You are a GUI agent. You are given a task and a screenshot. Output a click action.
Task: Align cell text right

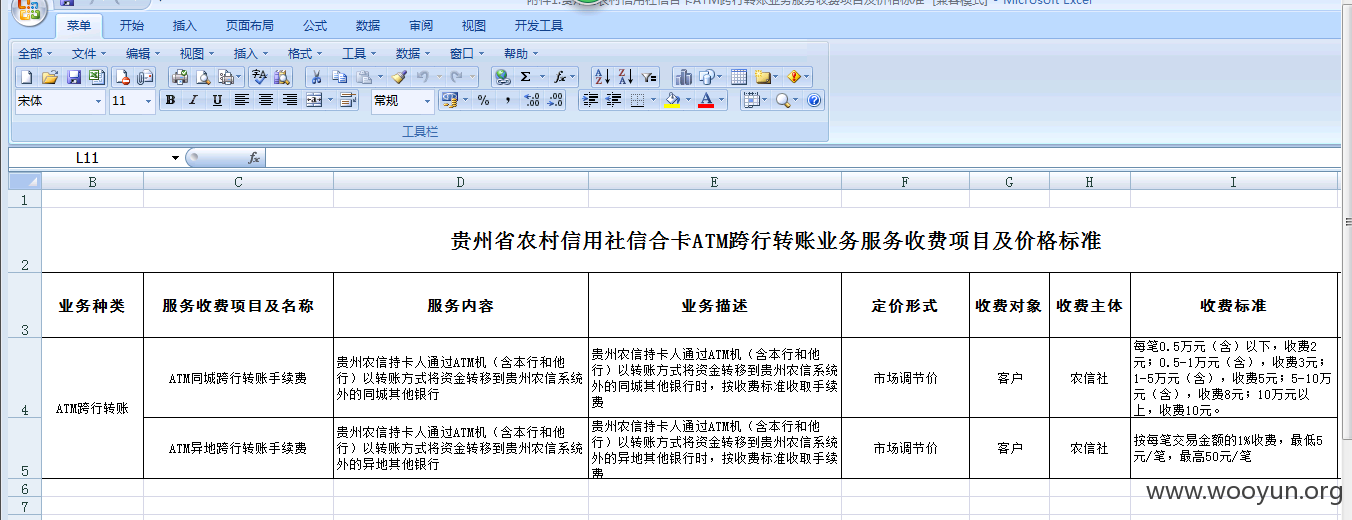289,100
